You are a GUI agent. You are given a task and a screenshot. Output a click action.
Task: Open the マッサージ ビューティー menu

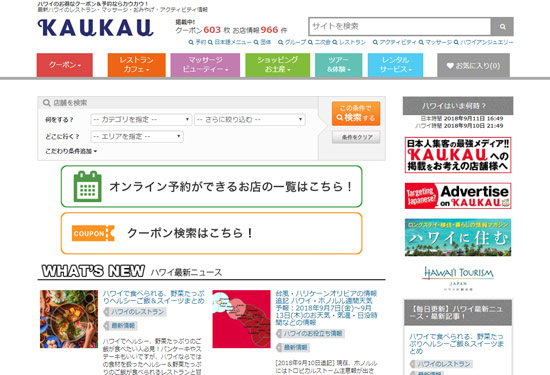(x=205, y=65)
